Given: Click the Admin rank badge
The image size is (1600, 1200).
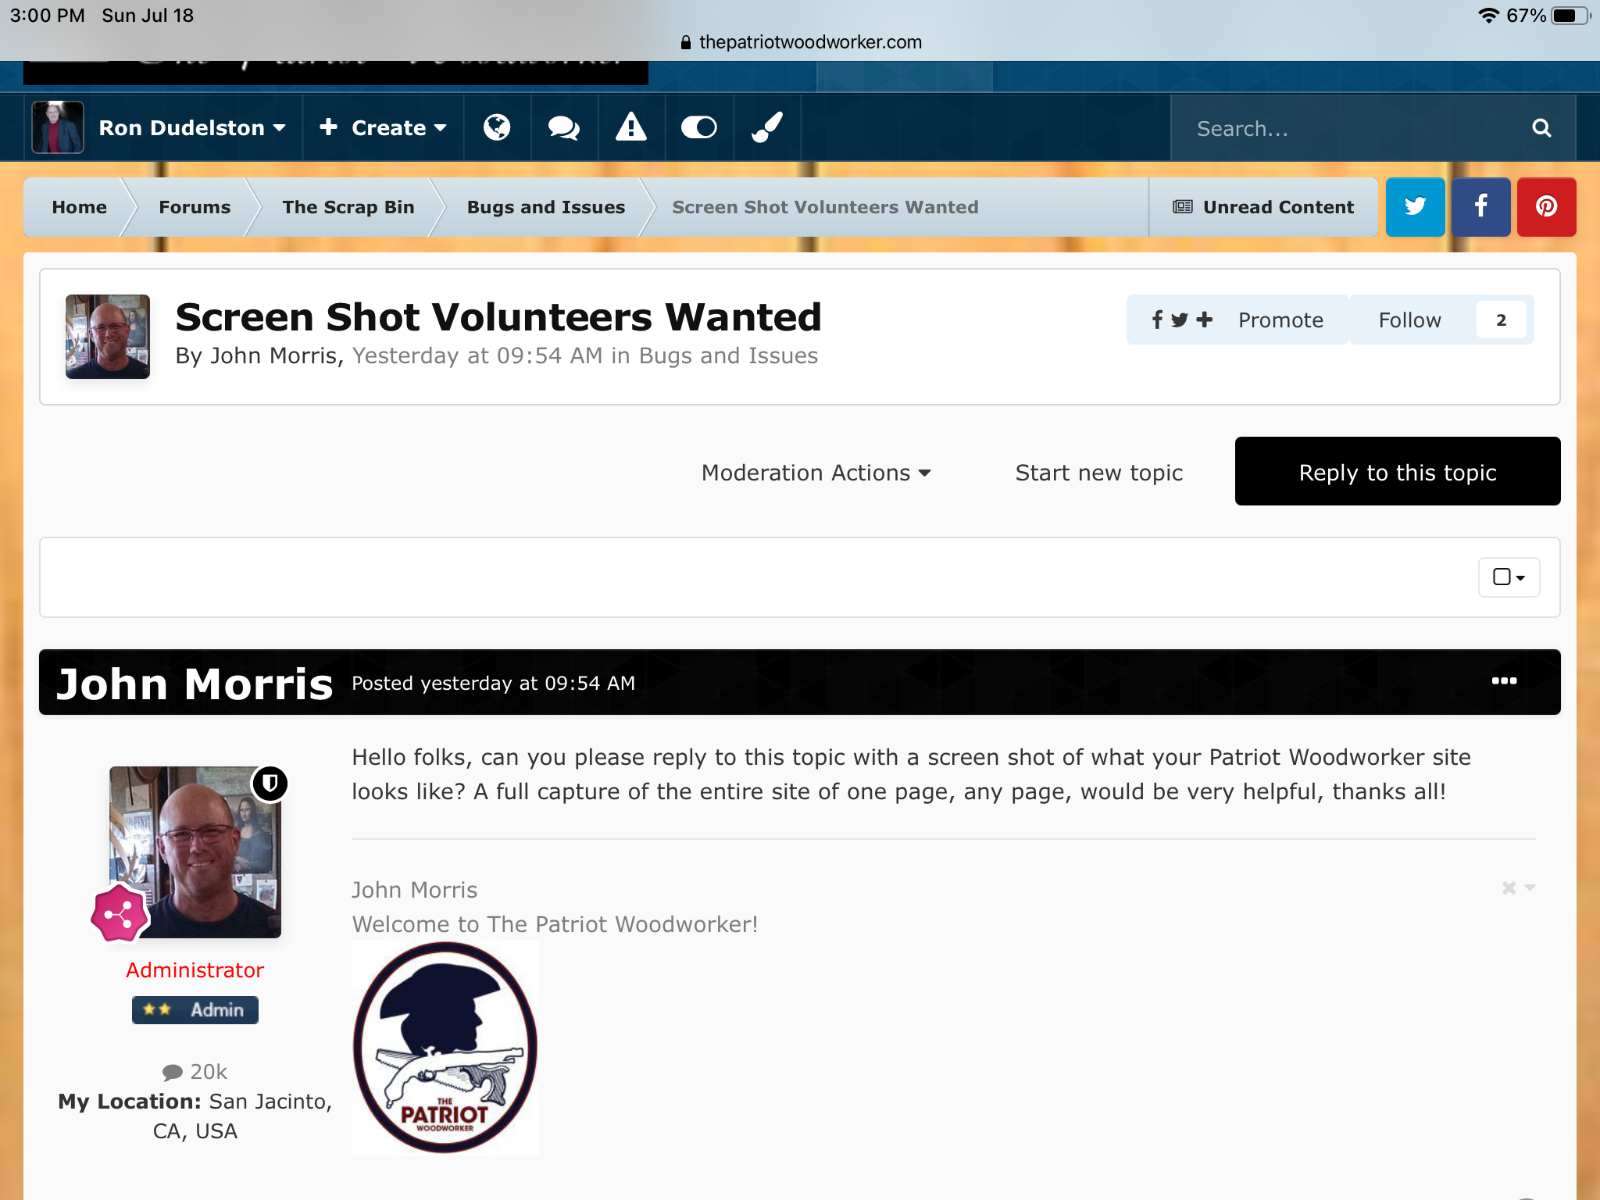Looking at the screenshot, I should point(195,1010).
